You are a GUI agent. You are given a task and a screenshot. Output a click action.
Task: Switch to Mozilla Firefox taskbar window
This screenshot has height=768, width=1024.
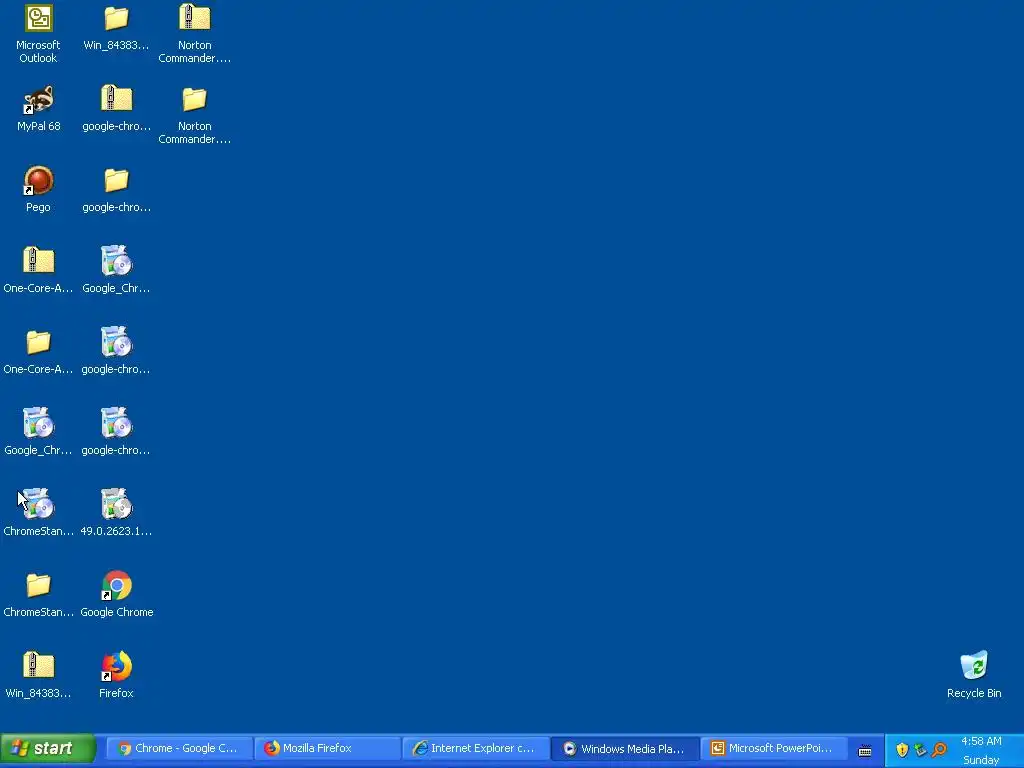327,748
